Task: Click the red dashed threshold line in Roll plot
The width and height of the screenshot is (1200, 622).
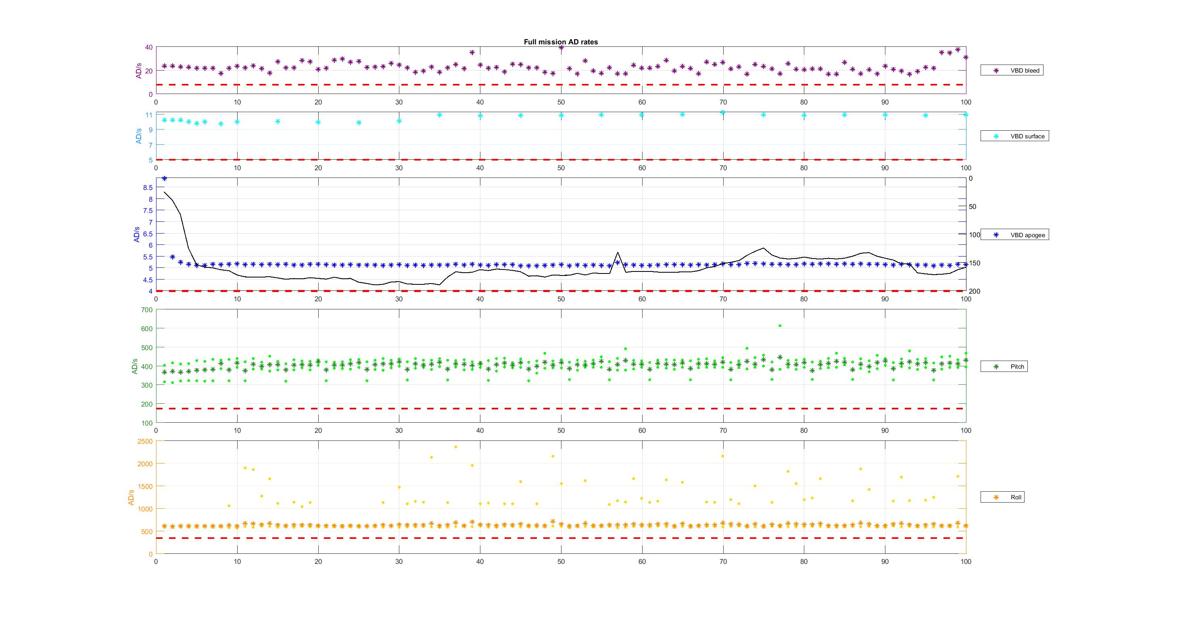Action: [561, 538]
